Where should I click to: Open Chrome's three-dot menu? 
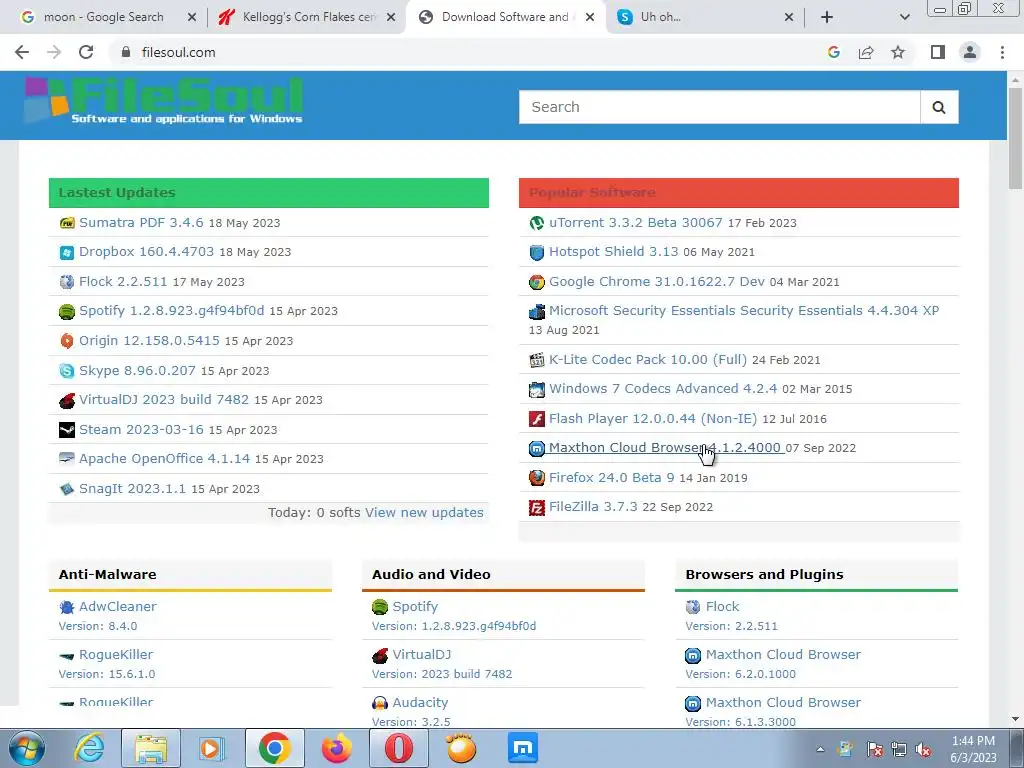pyautogui.click(x=1002, y=52)
